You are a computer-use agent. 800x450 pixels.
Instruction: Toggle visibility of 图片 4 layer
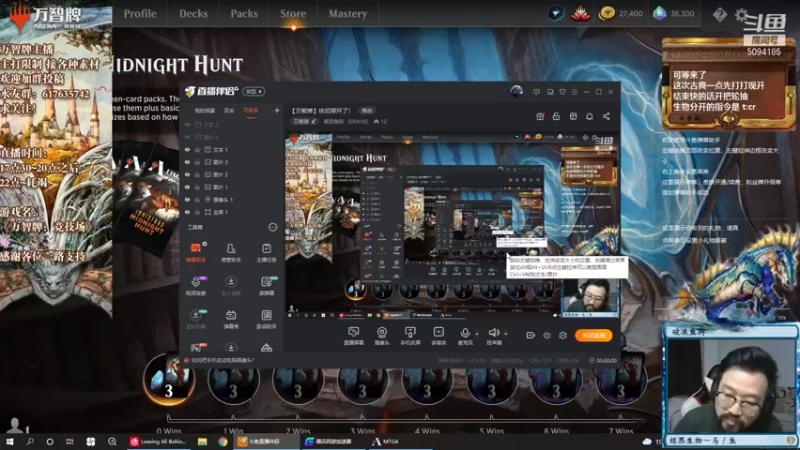pos(187,137)
